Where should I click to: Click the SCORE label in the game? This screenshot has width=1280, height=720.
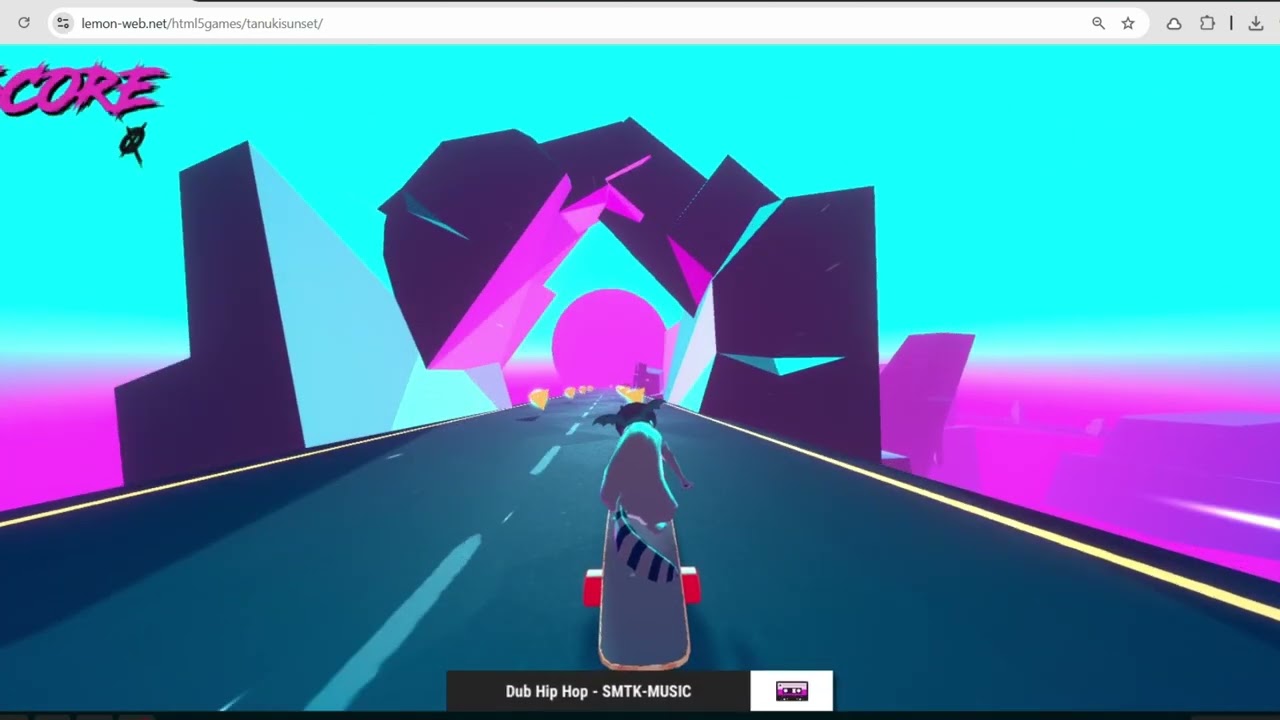point(83,92)
